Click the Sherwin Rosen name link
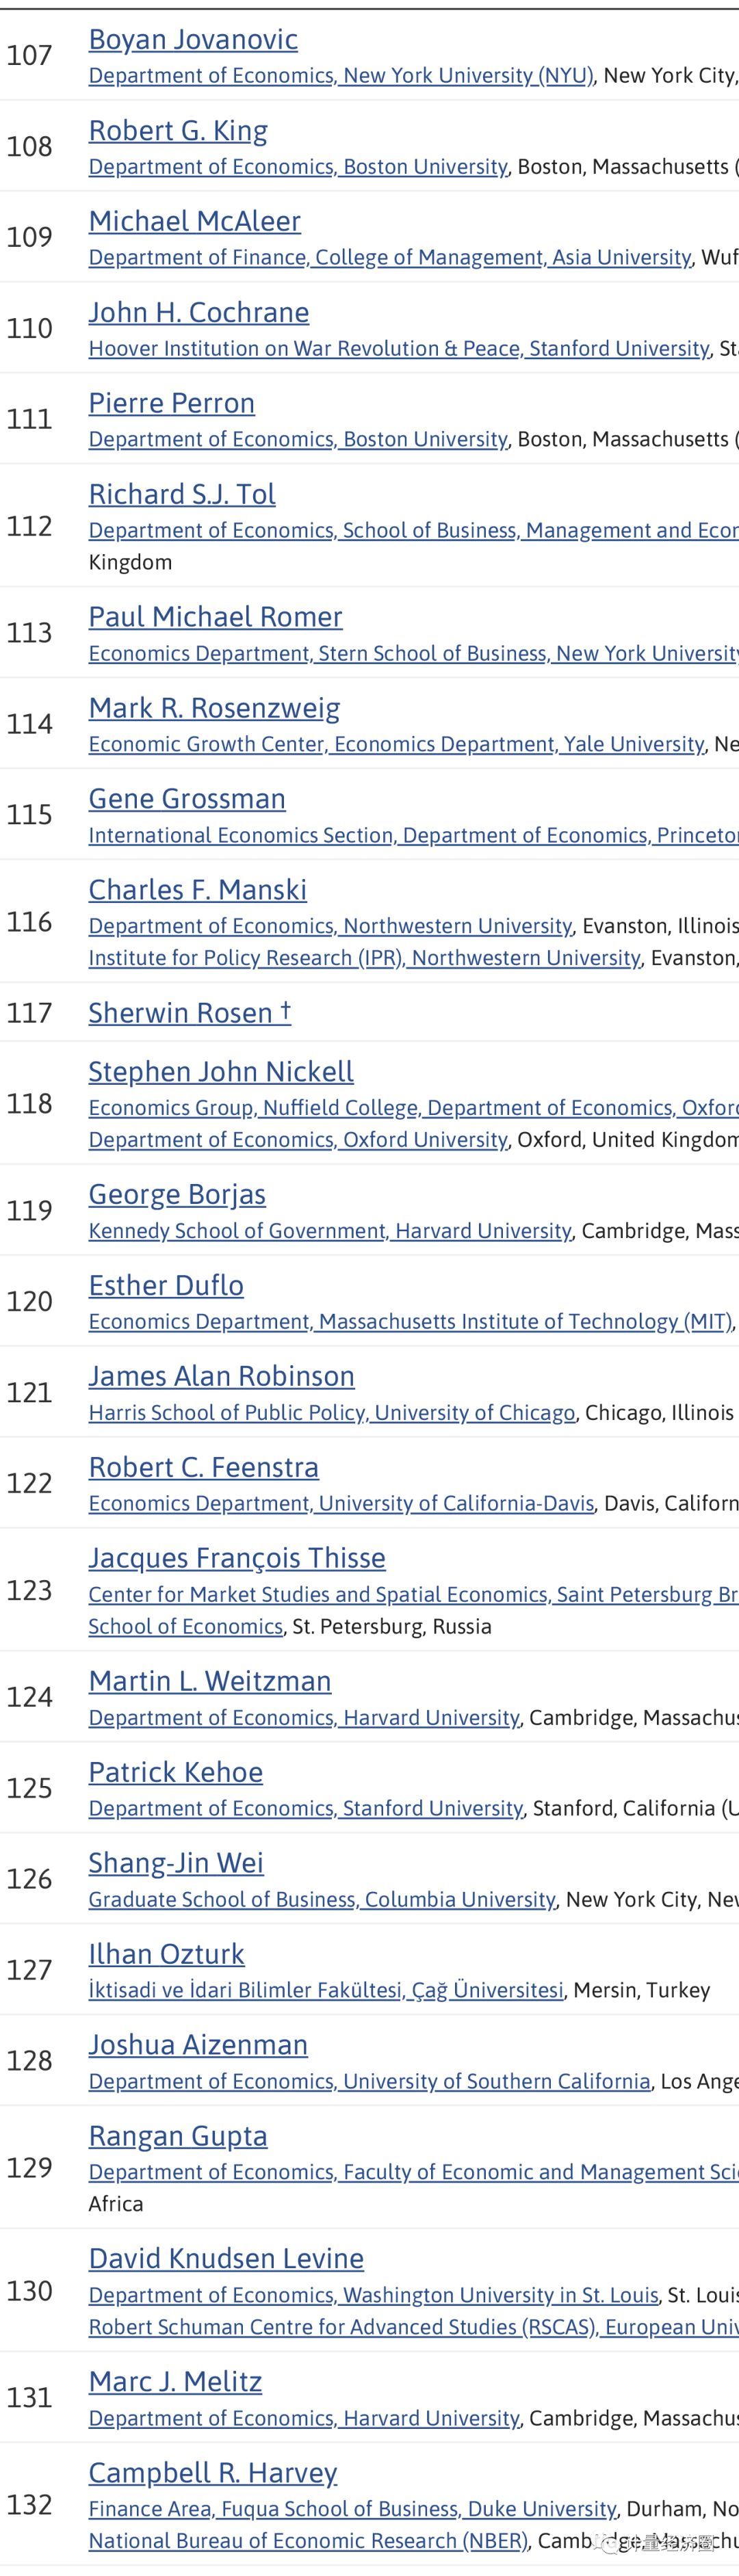 point(180,1013)
